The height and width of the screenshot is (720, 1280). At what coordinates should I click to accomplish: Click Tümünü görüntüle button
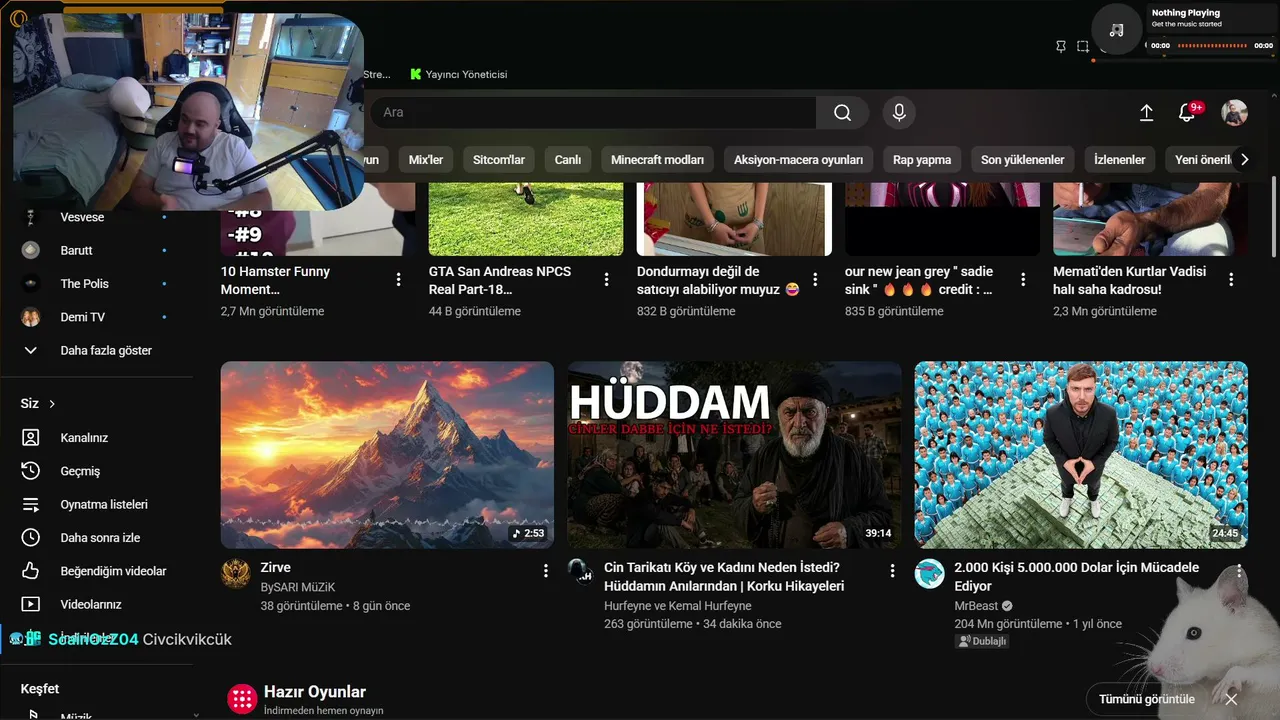(1147, 699)
